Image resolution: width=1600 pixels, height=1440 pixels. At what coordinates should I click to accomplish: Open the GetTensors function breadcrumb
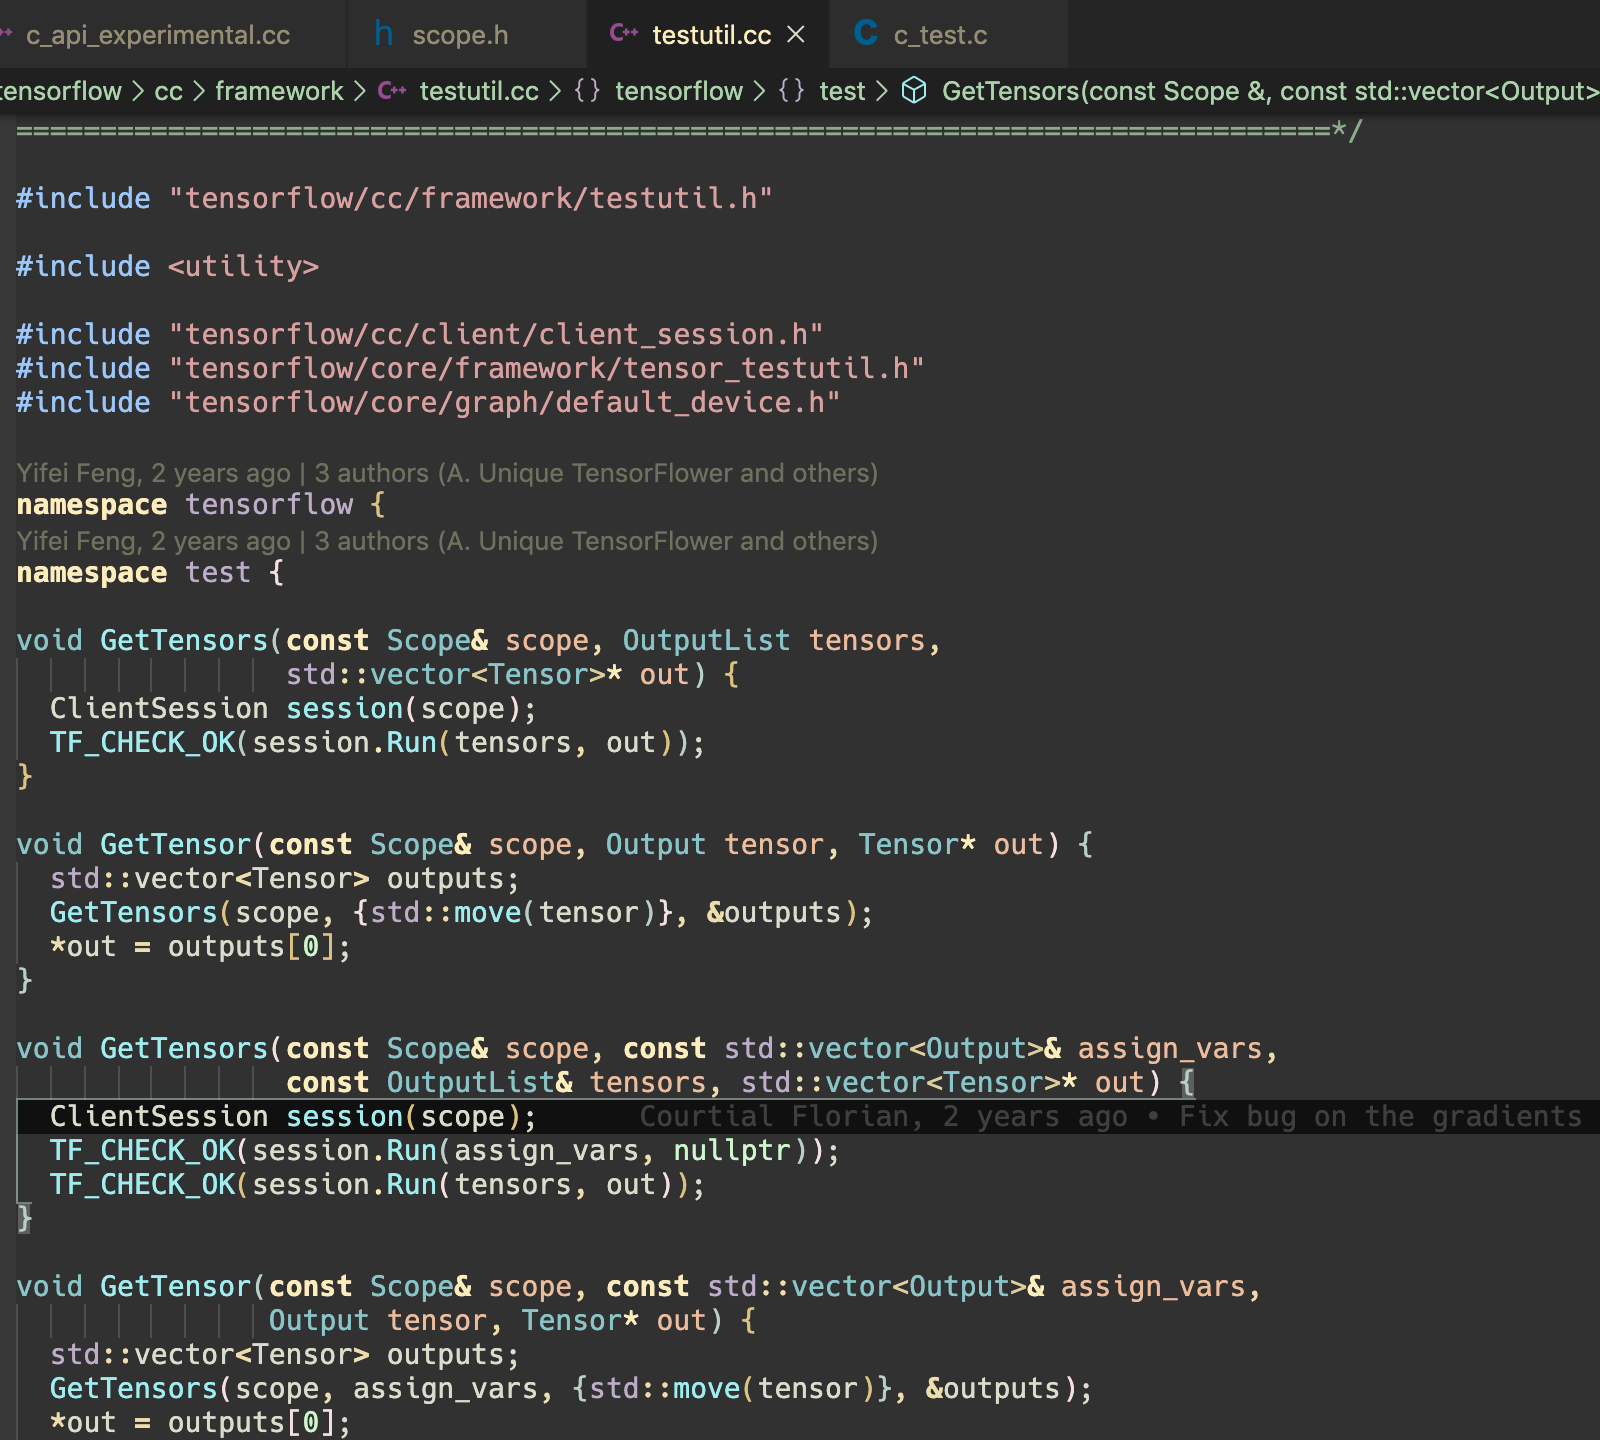point(1270,91)
